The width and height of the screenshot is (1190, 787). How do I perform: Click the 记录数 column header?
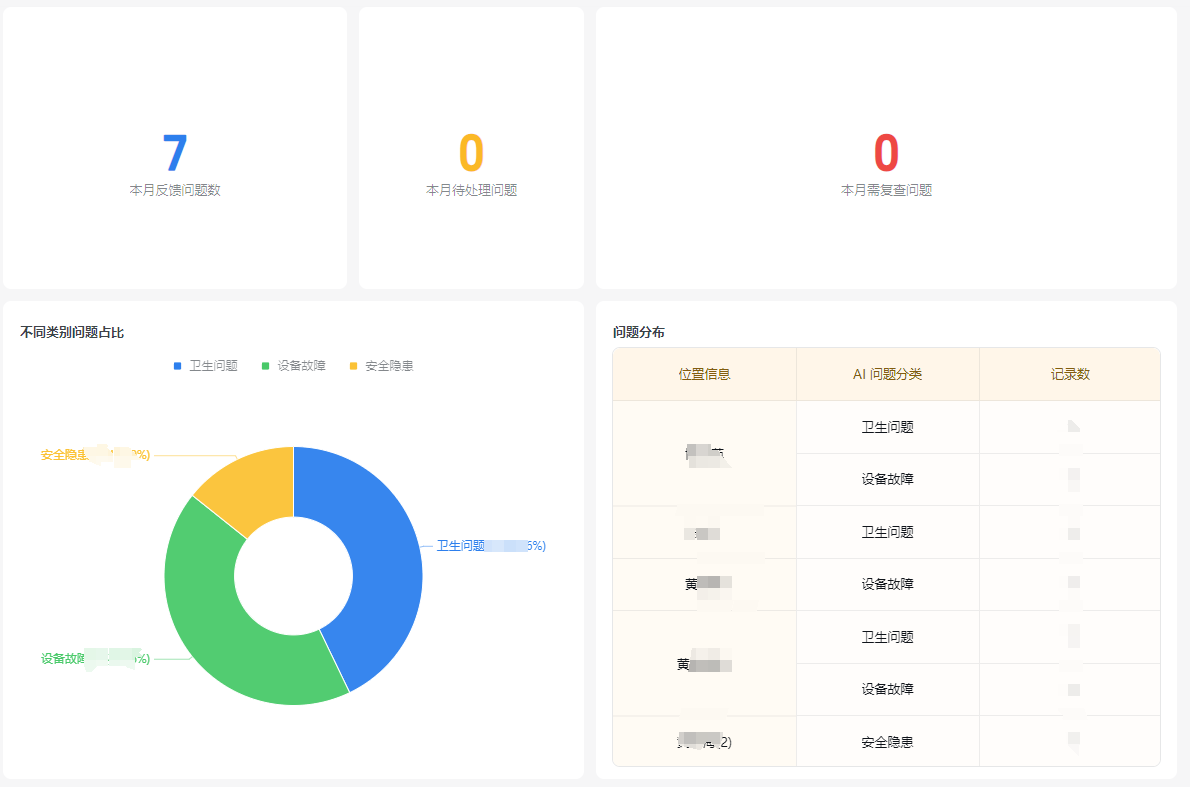click(x=1070, y=374)
